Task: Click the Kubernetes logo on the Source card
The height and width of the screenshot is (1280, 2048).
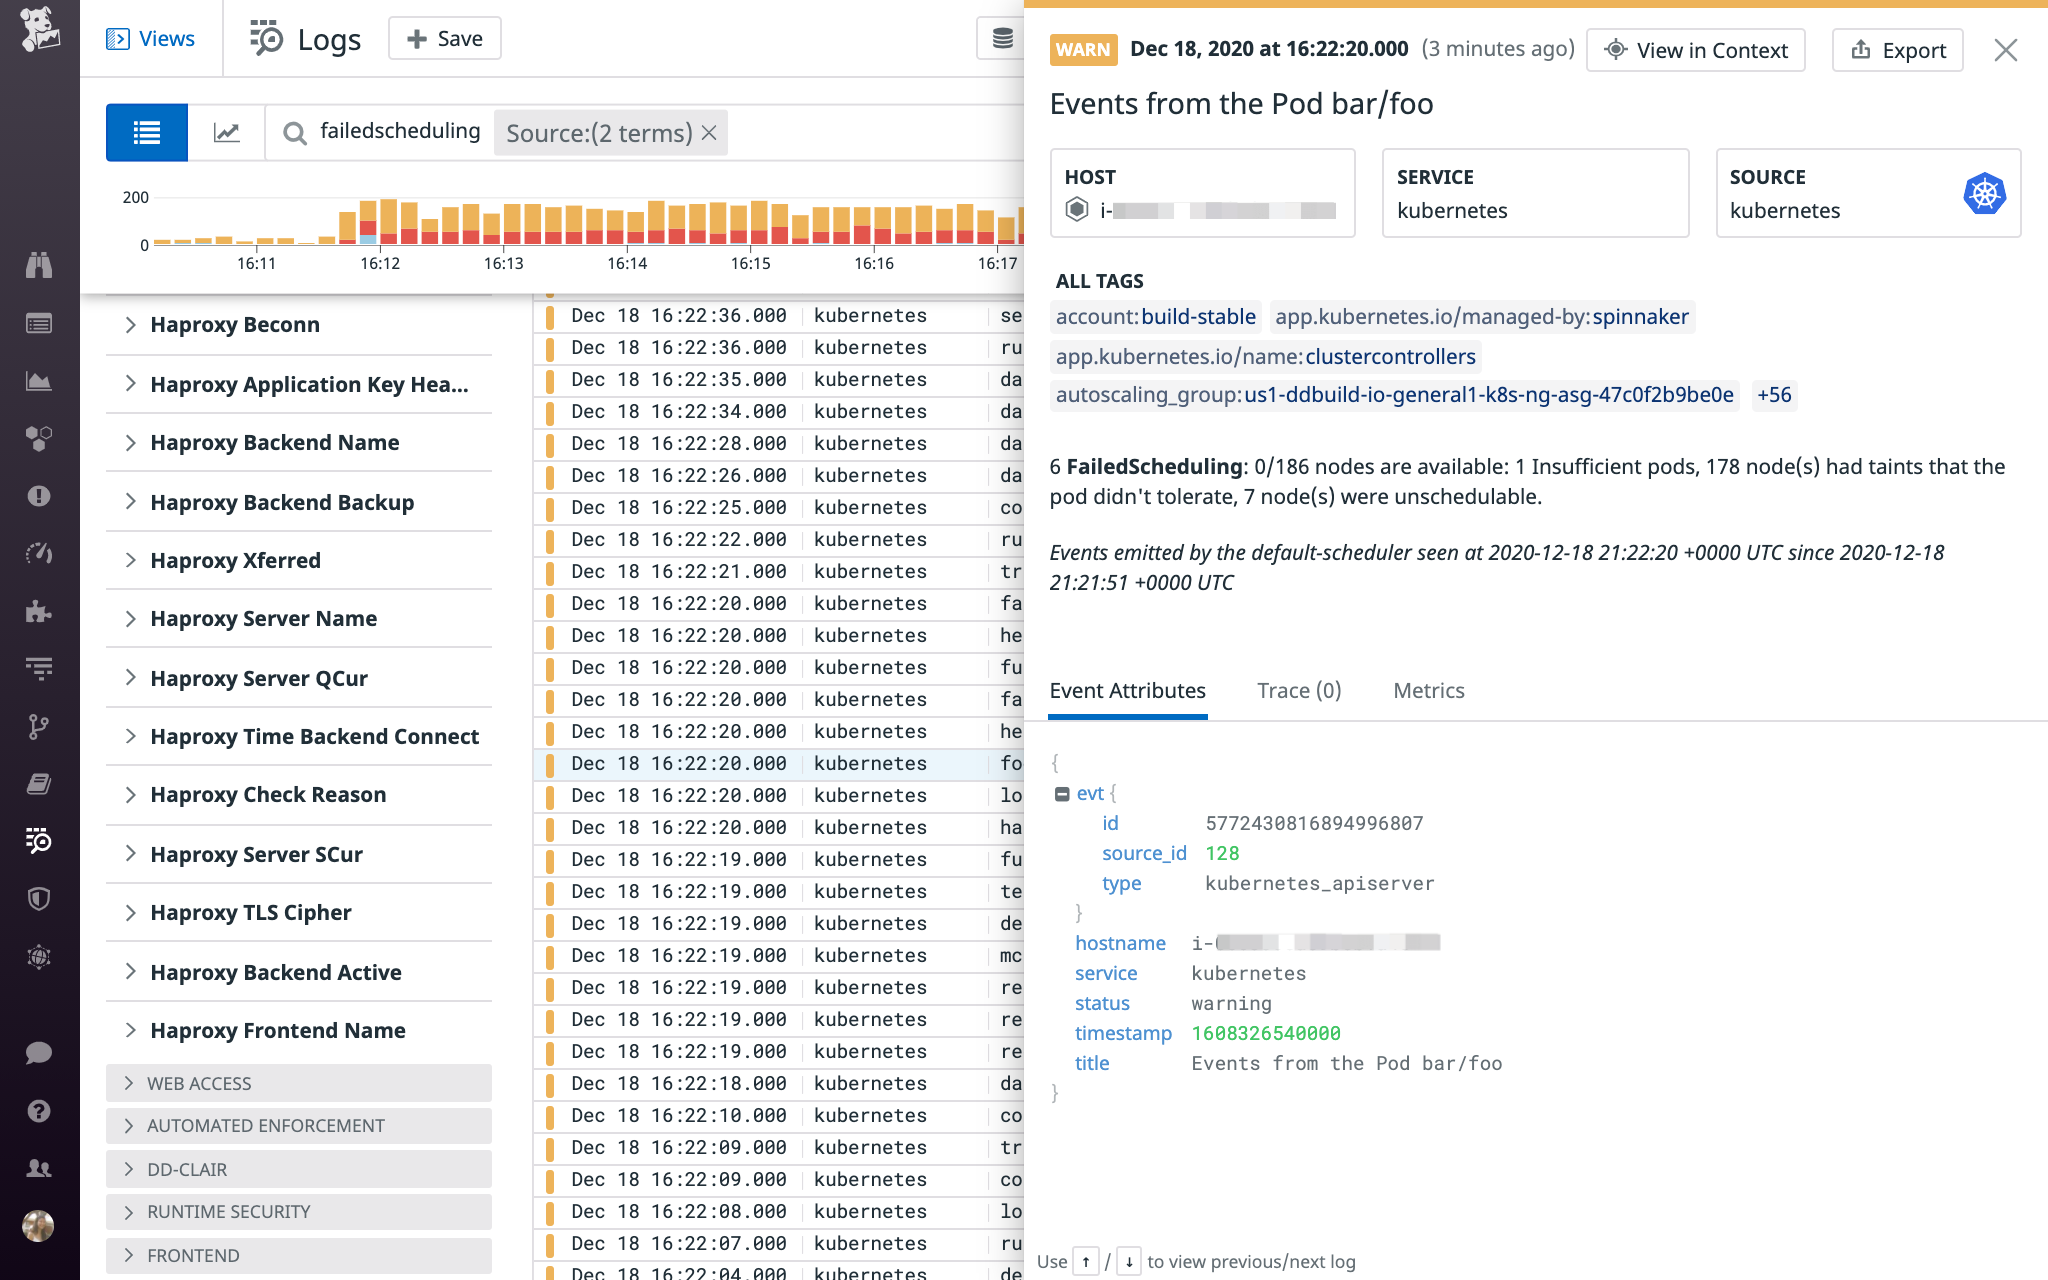Action: coord(1985,194)
